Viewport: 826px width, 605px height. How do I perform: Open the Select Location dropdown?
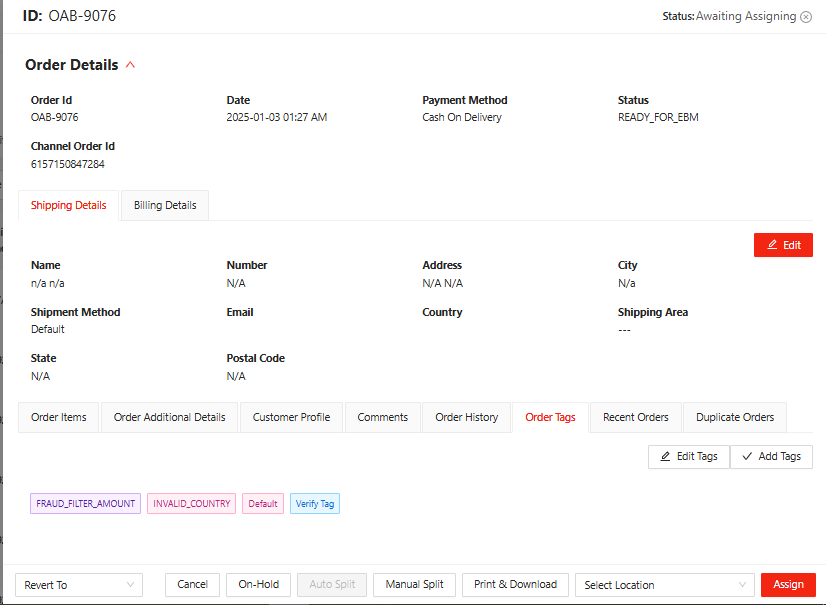[x=665, y=585]
